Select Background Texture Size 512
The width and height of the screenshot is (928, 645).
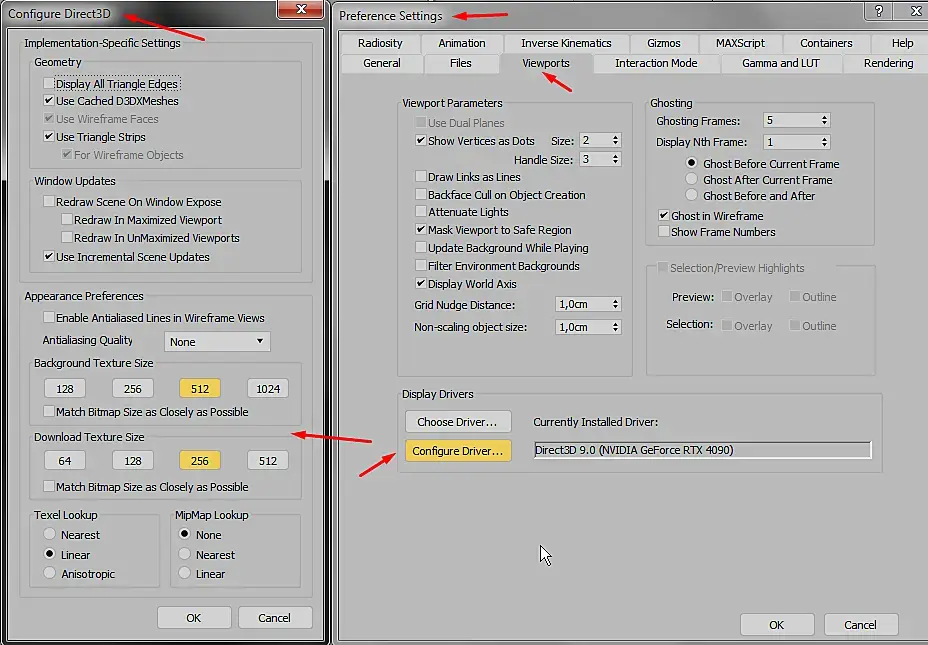tap(200, 389)
